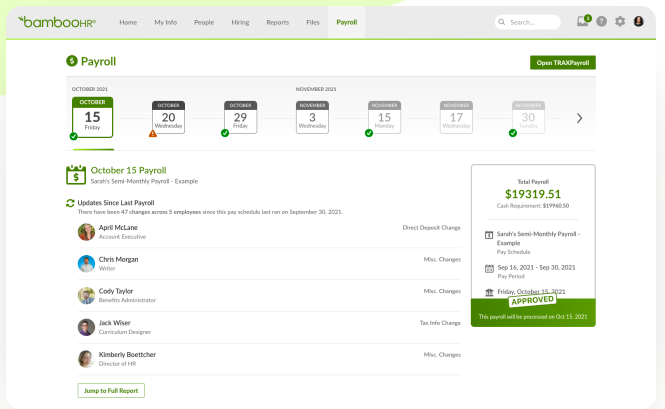Screen dimensions: 665x409
Task: Click Misc. Changes for Kimberly Boettcher
Action: pos(442,355)
